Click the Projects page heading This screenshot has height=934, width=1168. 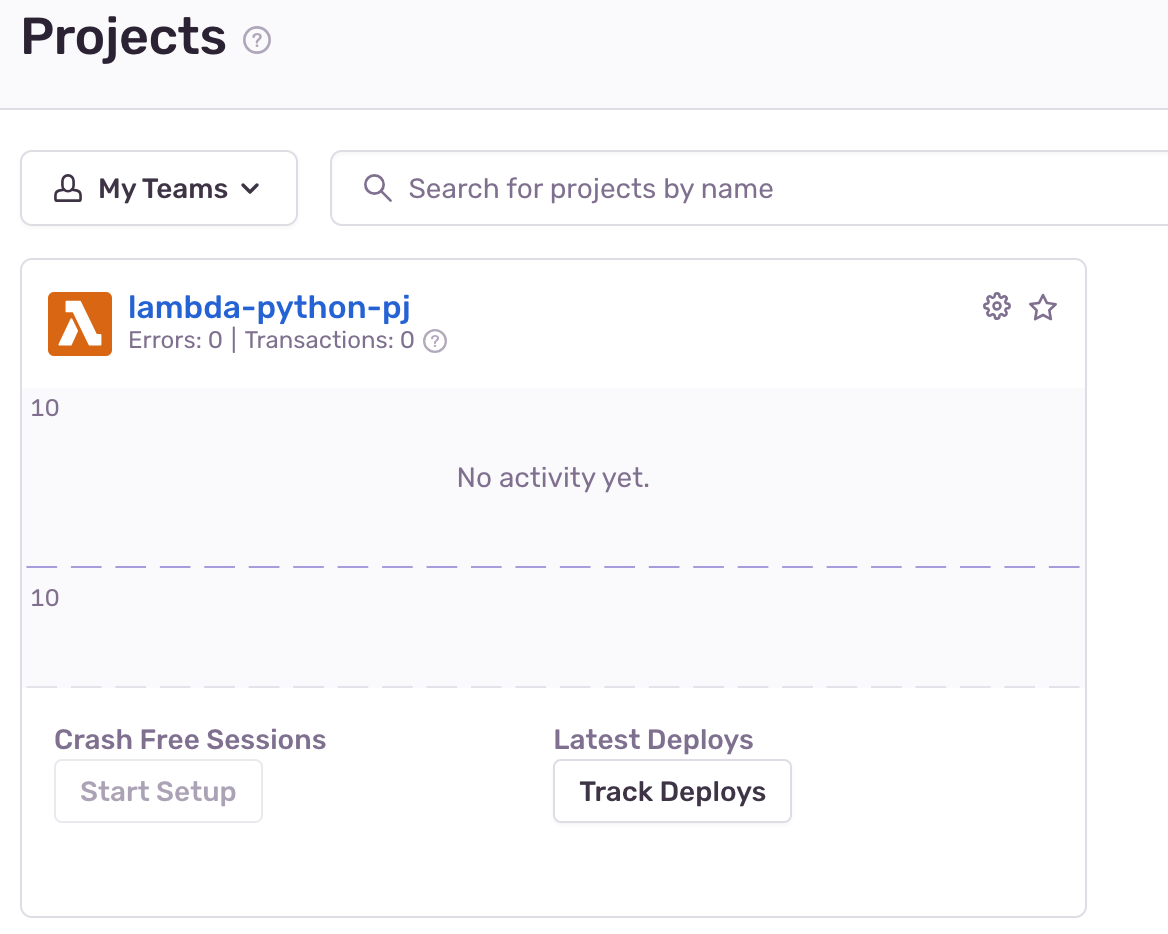click(123, 38)
